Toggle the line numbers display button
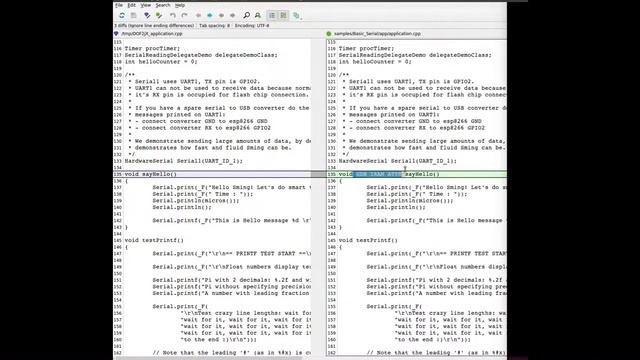640x360 pixels. (272, 16)
